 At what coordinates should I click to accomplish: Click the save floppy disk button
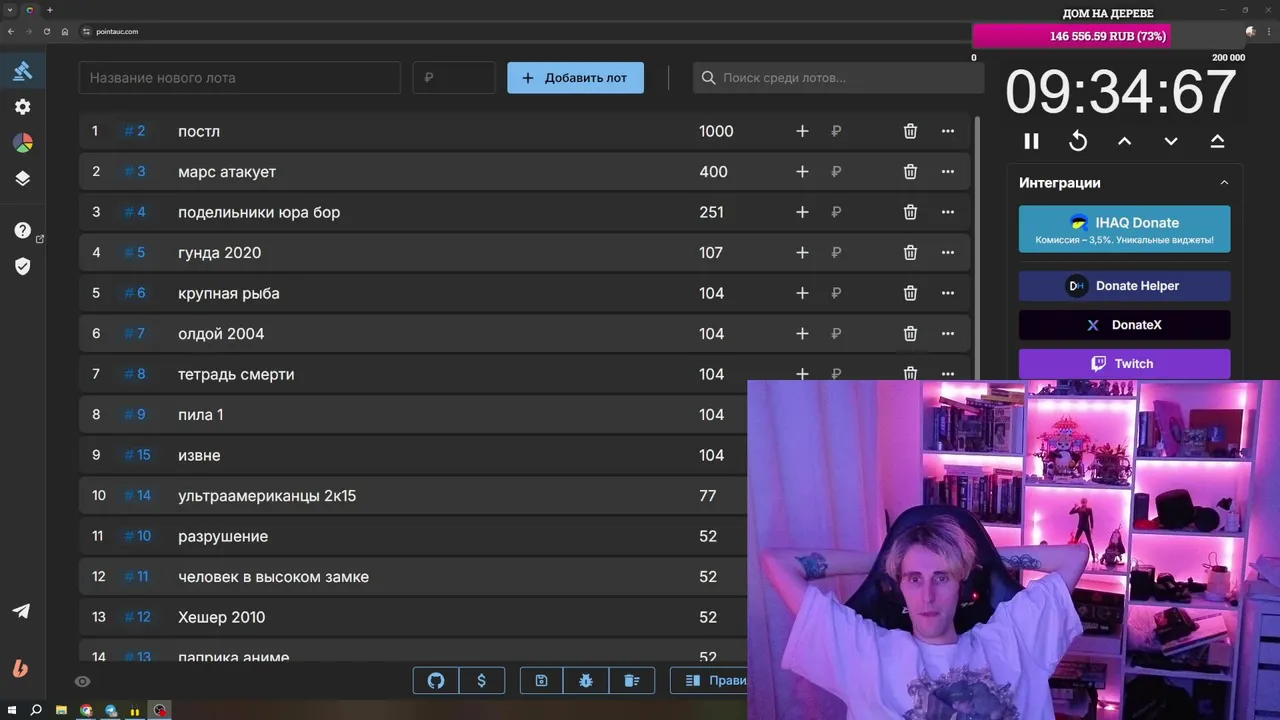(x=541, y=681)
